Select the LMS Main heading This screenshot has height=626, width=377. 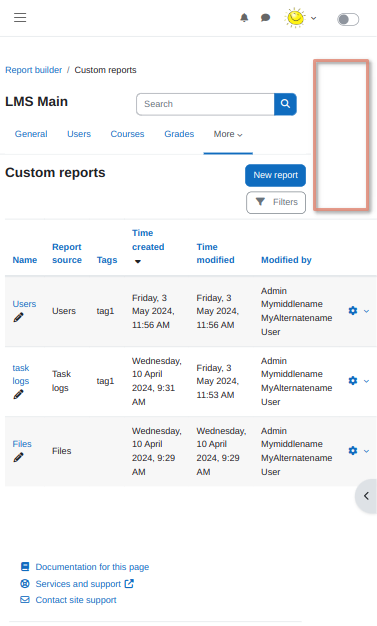(x=36, y=101)
